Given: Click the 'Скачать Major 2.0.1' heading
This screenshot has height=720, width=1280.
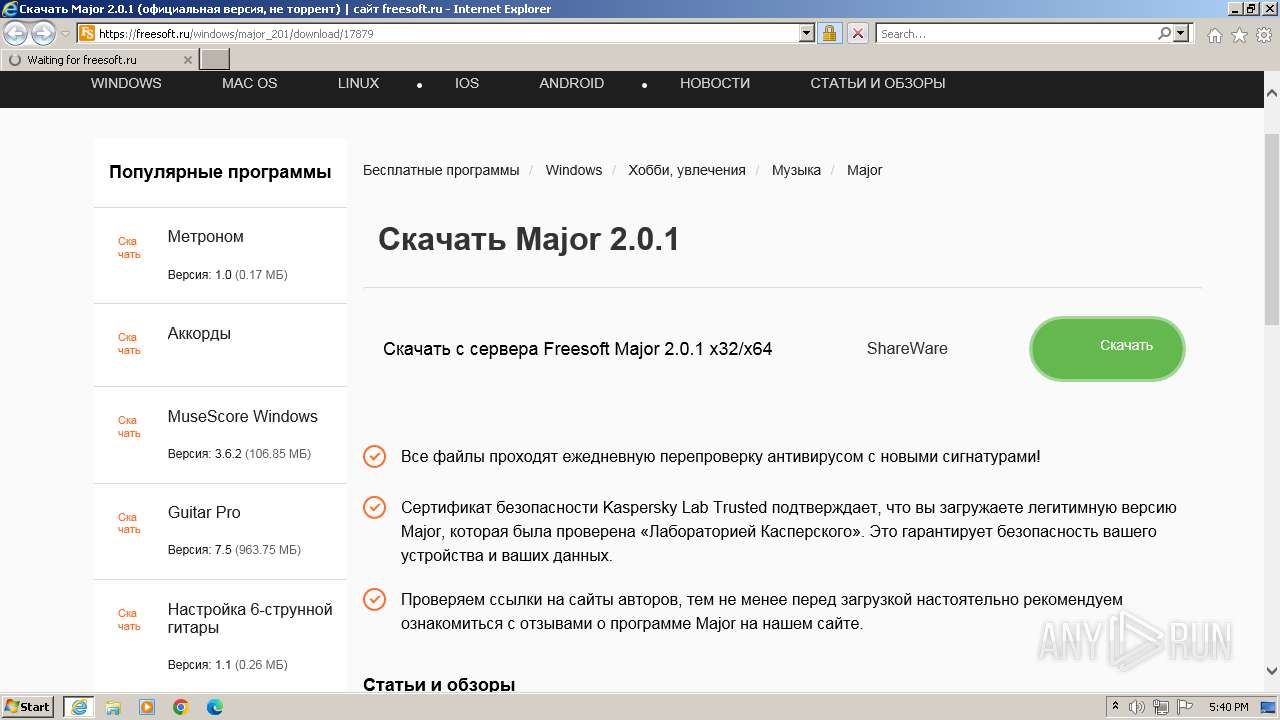Looking at the screenshot, I should [529, 240].
